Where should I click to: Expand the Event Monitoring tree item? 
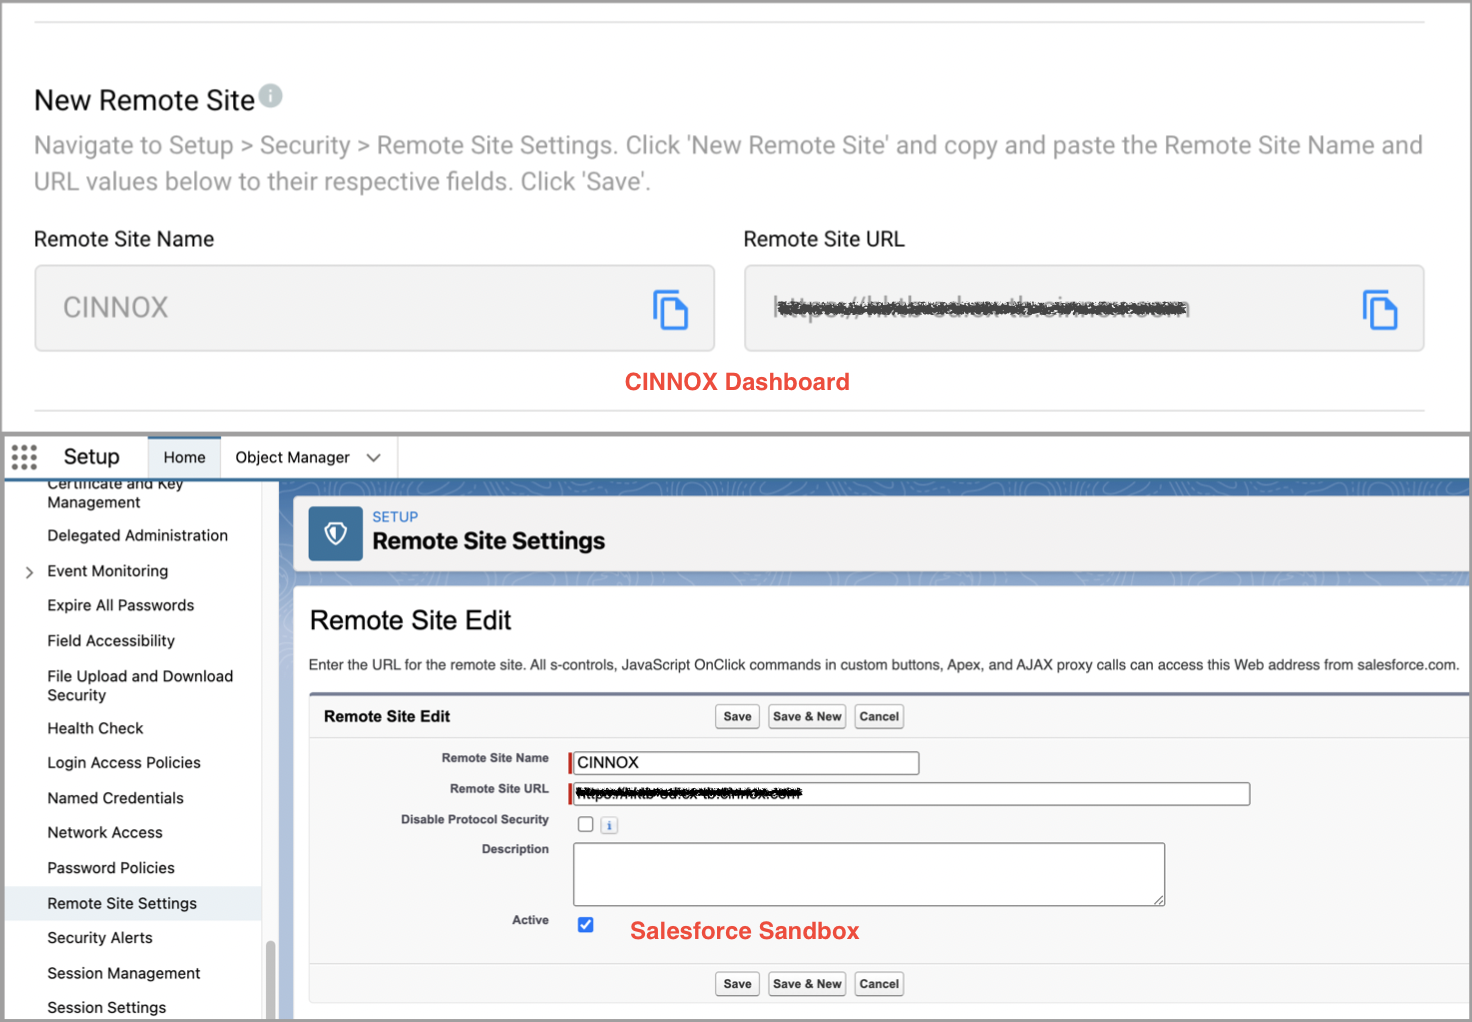pyautogui.click(x=29, y=572)
